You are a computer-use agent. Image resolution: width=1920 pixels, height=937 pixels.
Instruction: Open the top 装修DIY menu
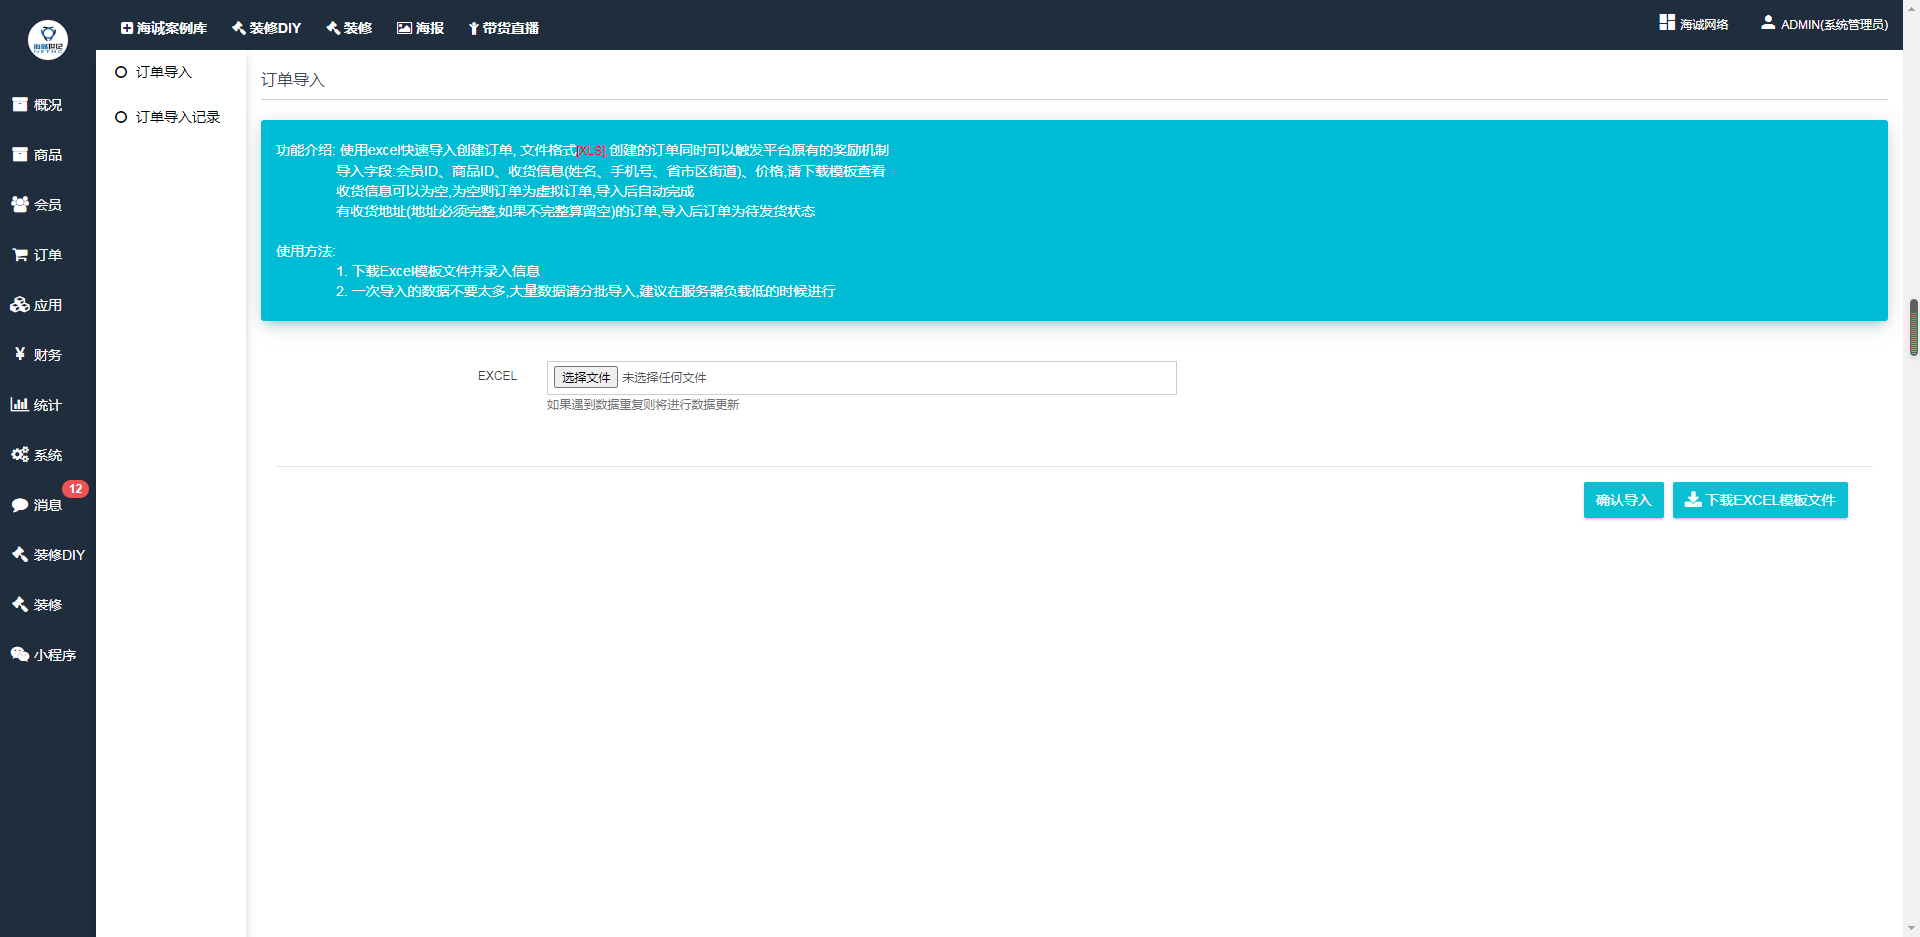pyautogui.click(x=267, y=28)
